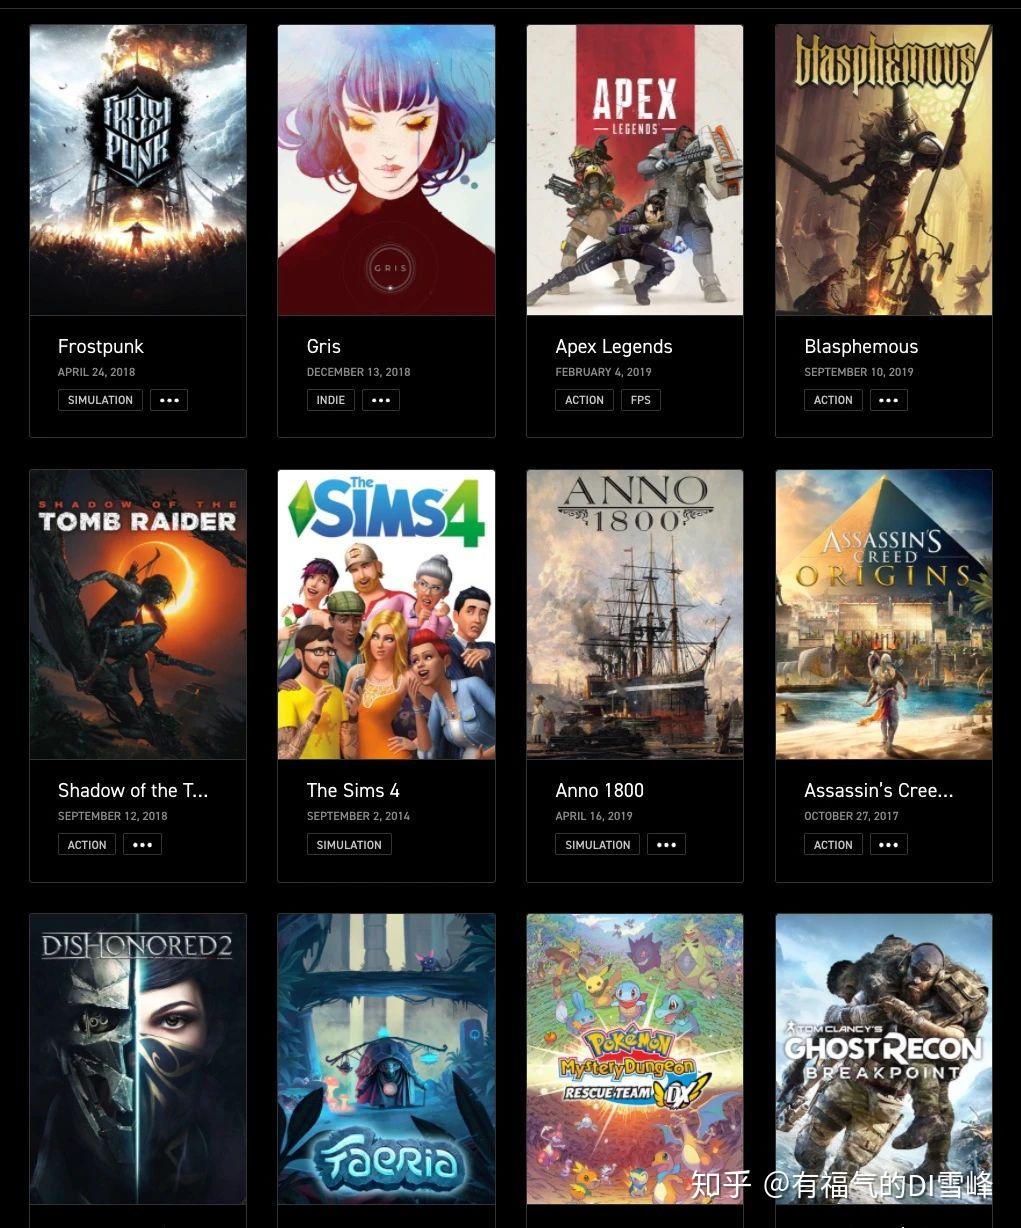This screenshot has width=1021, height=1228.
Task: Expand more genres under Frostpunk
Action: [169, 400]
